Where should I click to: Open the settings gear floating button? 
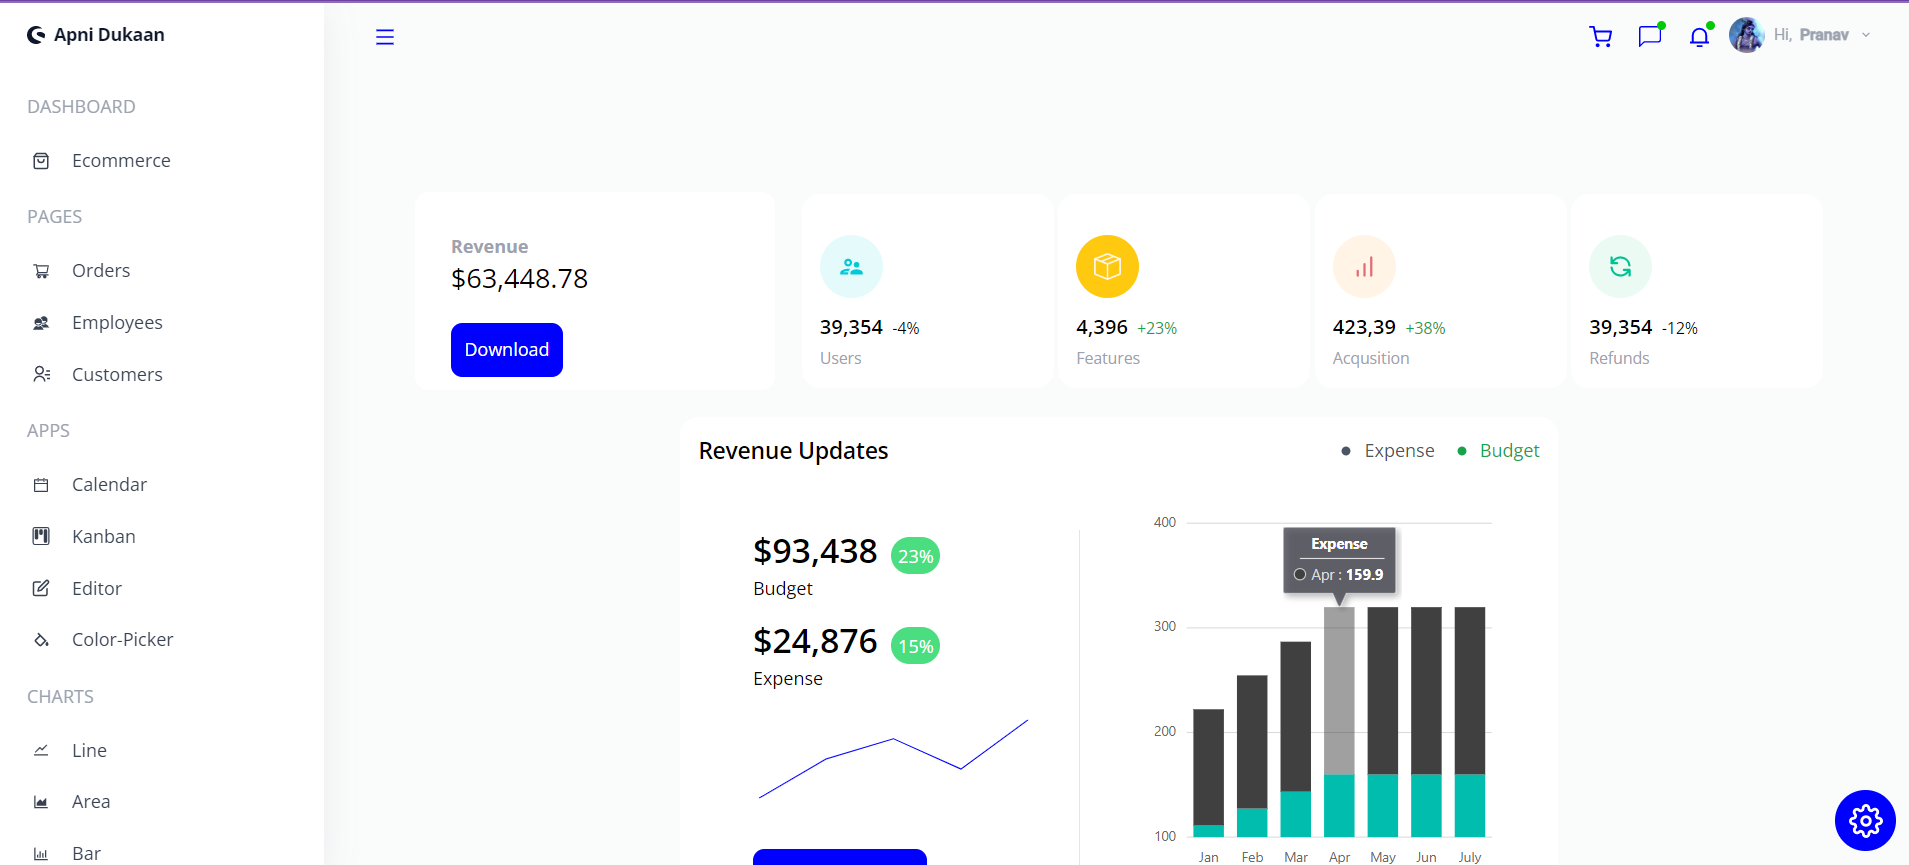pos(1865,821)
